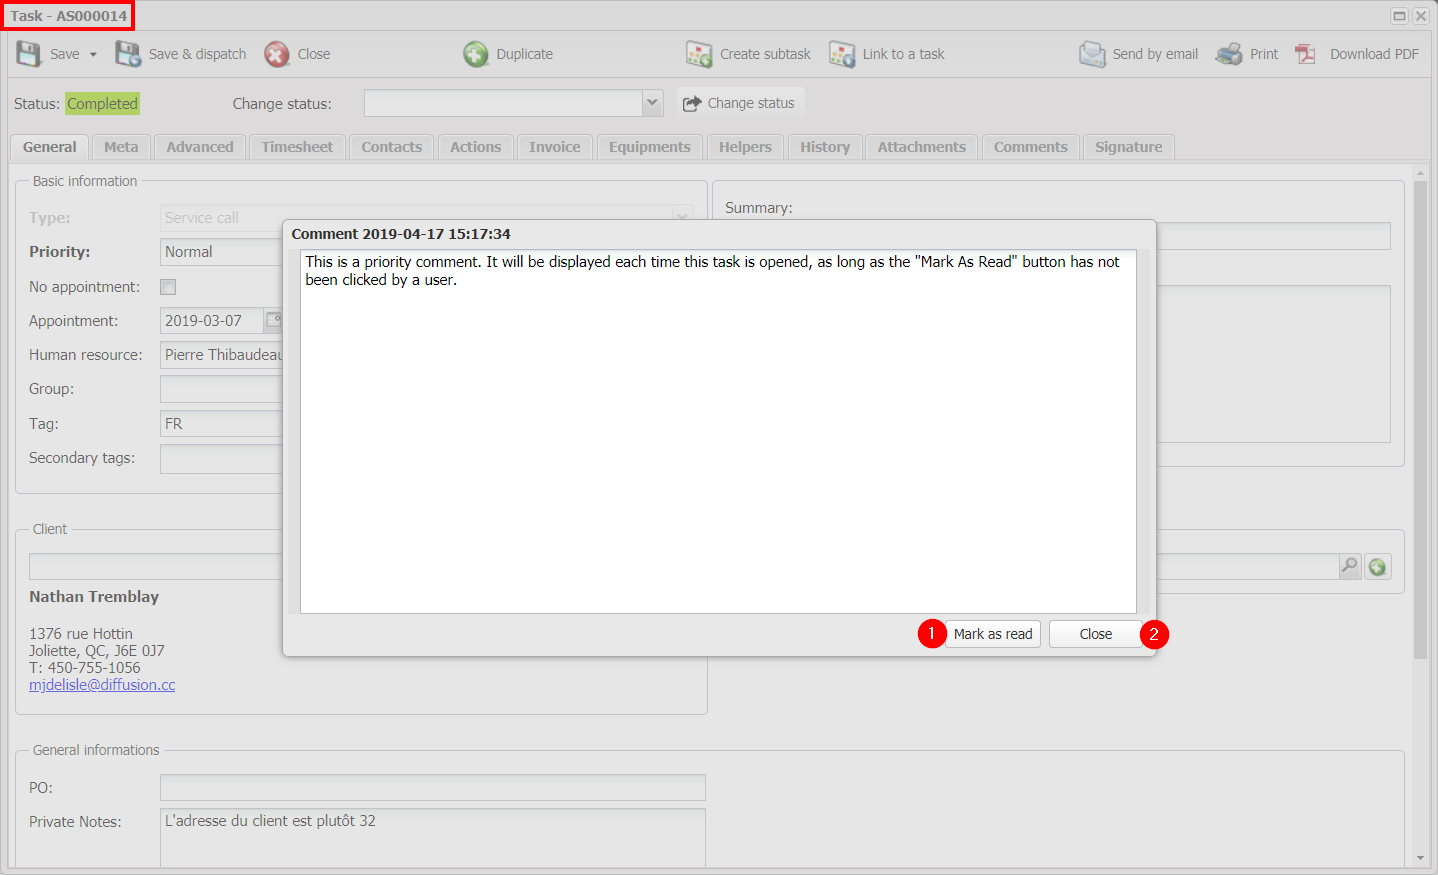Image resolution: width=1438 pixels, height=875 pixels.
Task: Click the Save & dispatch icon
Action: pos(128,54)
